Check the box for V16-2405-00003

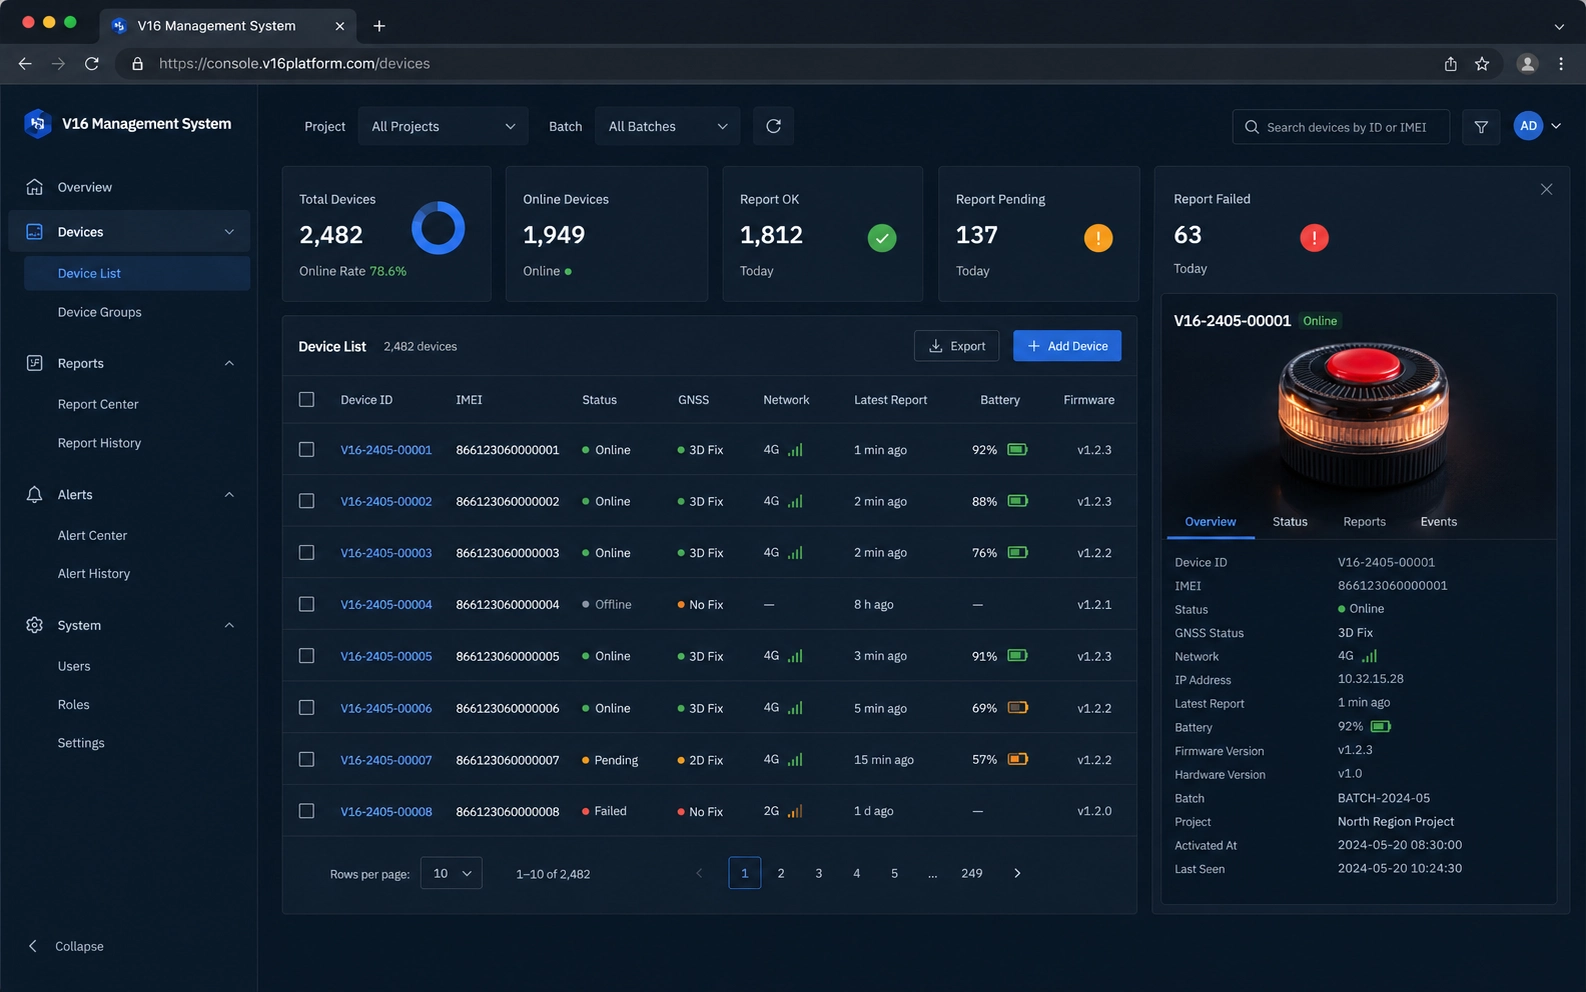(307, 552)
